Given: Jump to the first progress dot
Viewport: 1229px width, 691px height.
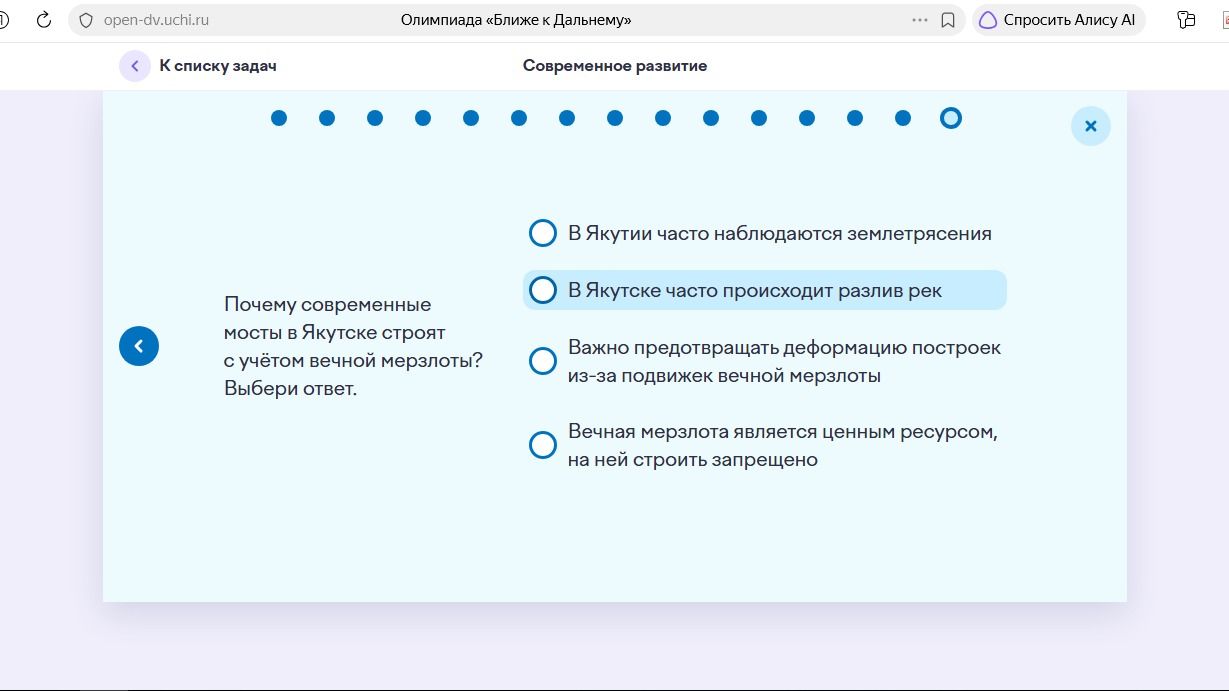Looking at the screenshot, I should click(x=279, y=118).
